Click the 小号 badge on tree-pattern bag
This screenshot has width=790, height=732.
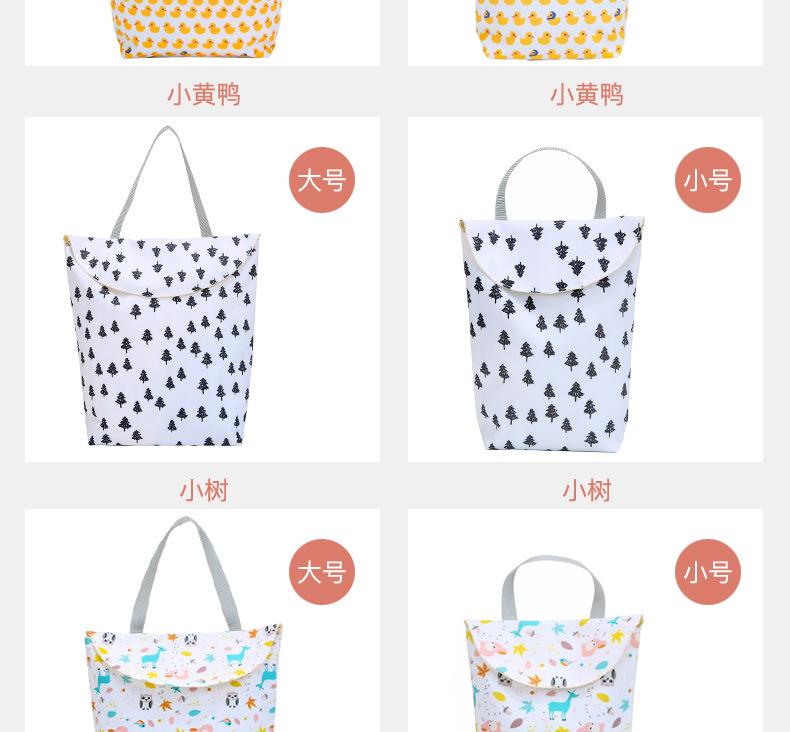(x=708, y=180)
